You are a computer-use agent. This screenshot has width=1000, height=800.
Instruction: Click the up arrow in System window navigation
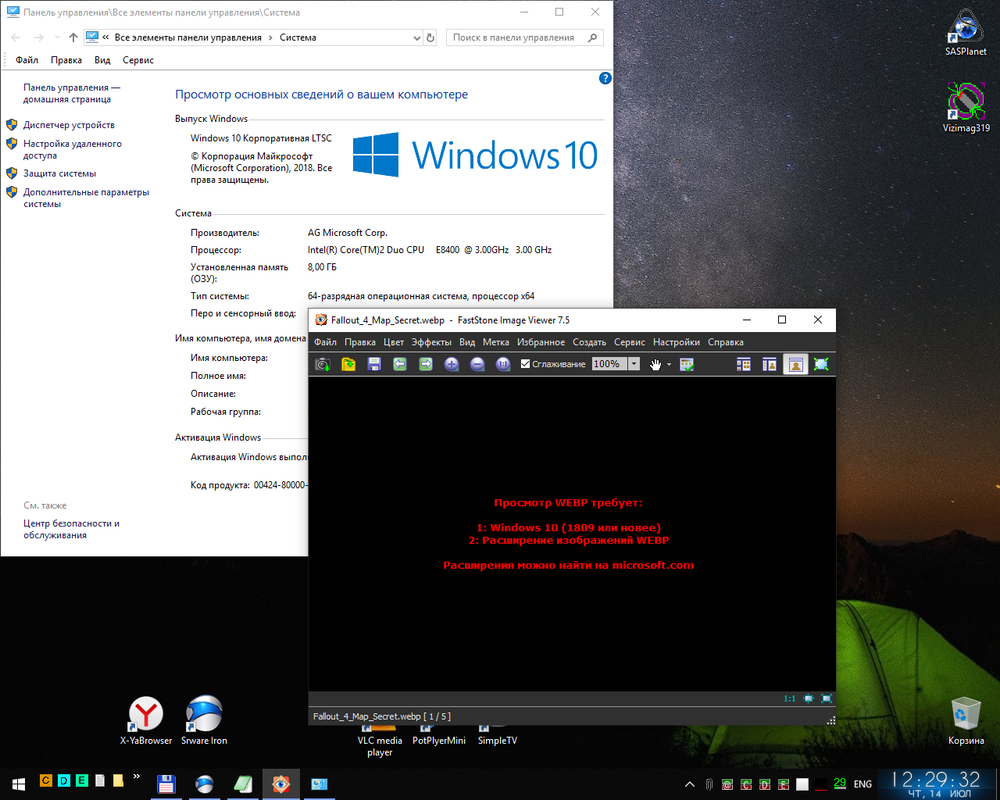73,38
